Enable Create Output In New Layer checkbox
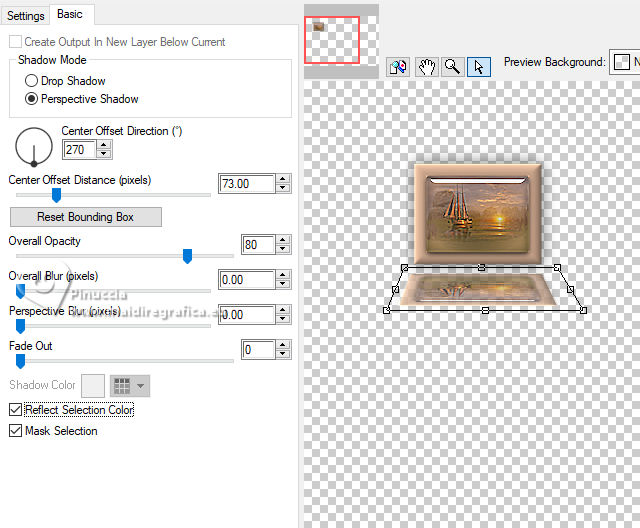The image size is (640, 528). [x=15, y=42]
